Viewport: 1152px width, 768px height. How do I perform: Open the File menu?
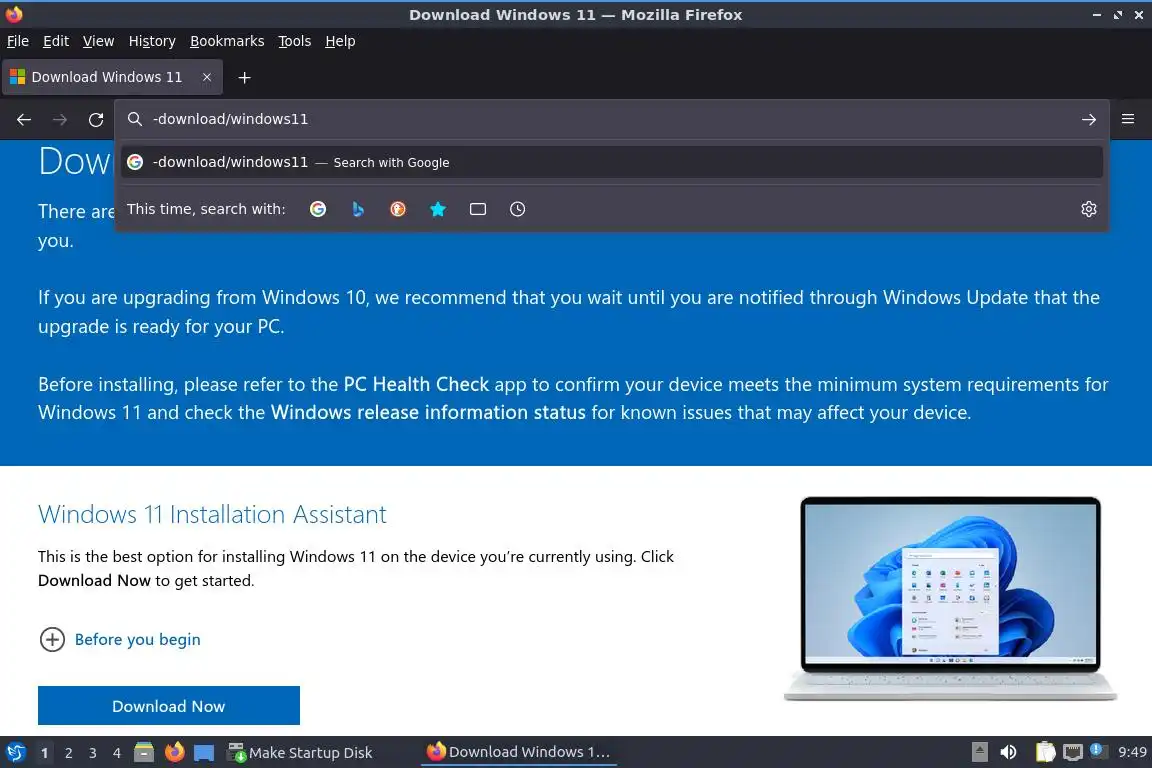[18, 41]
